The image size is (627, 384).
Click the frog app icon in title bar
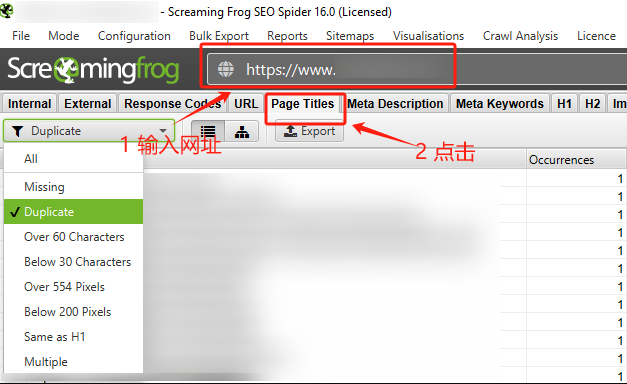(6, 11)
